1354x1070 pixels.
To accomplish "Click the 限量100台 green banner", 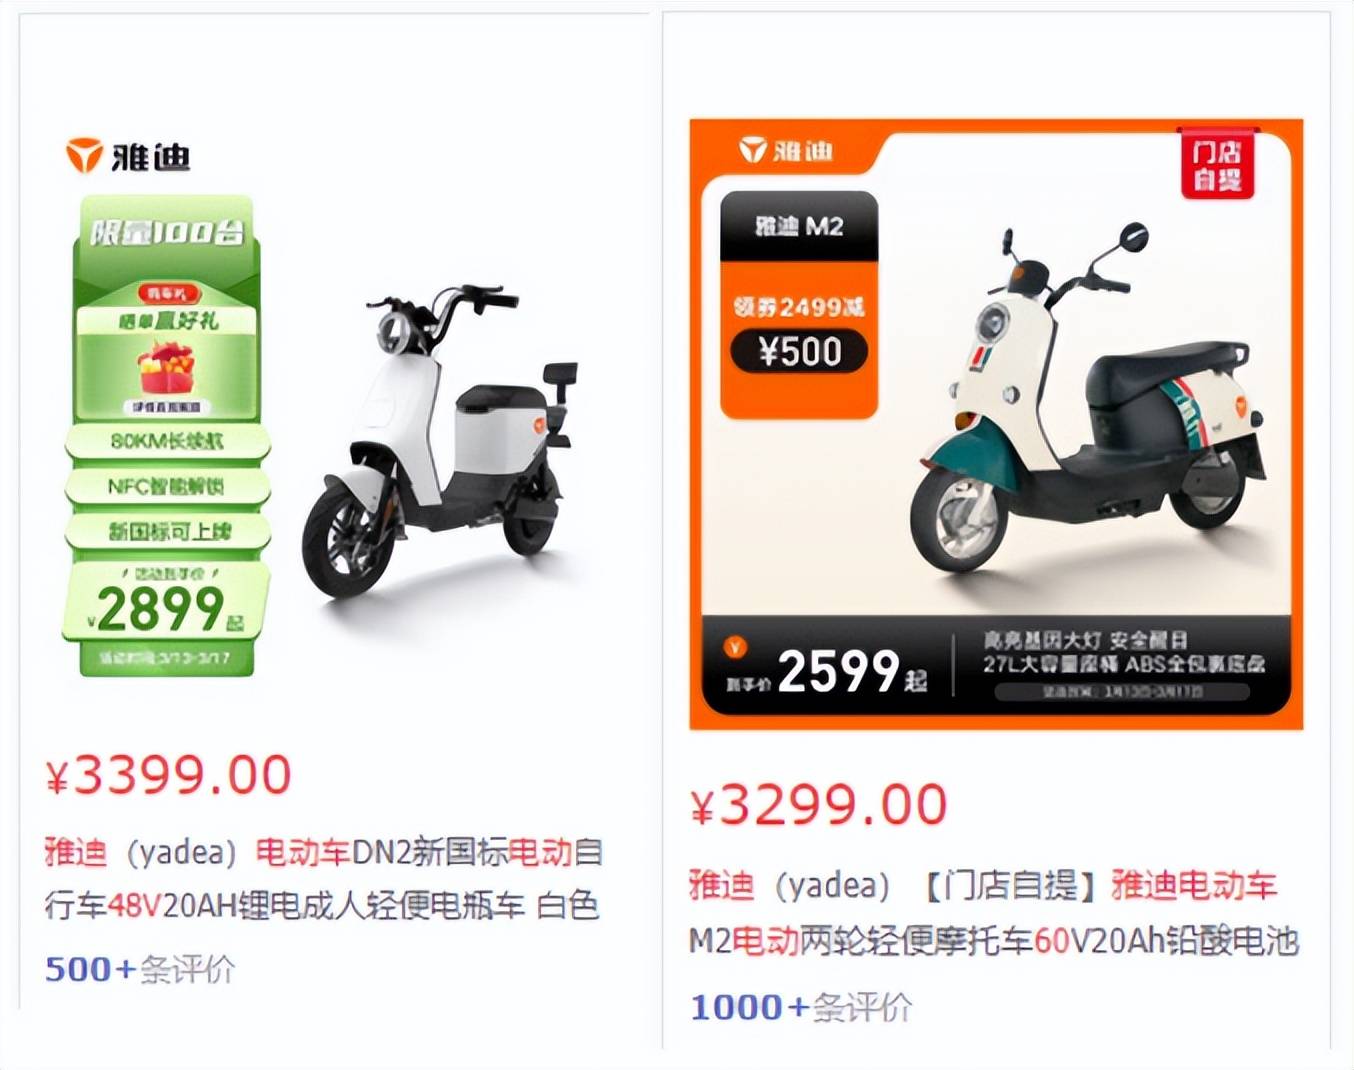I will 166,233.
